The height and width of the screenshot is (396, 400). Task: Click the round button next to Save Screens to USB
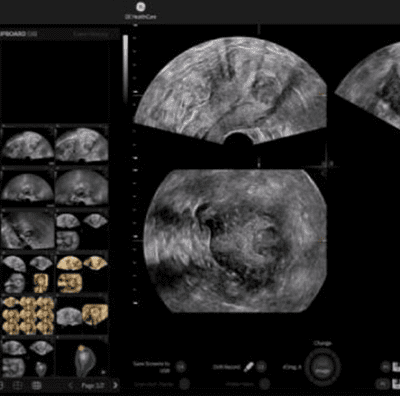[181, 367]
